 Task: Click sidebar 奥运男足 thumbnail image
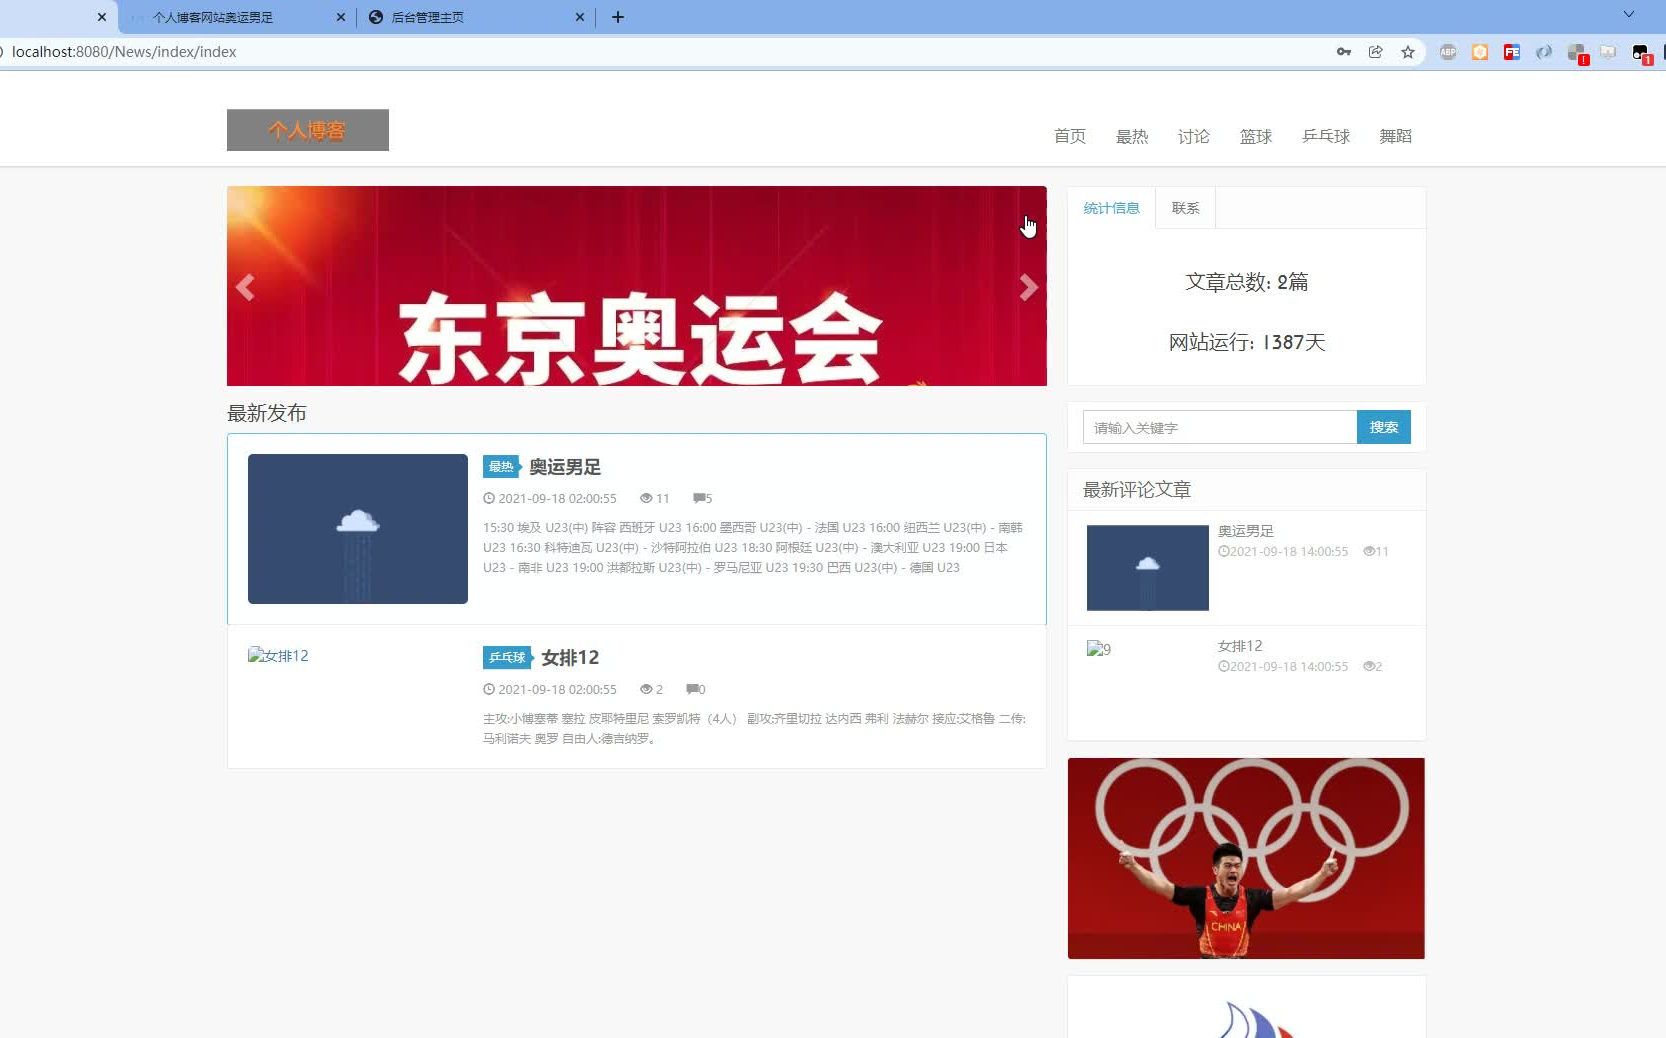[1148, 568]
